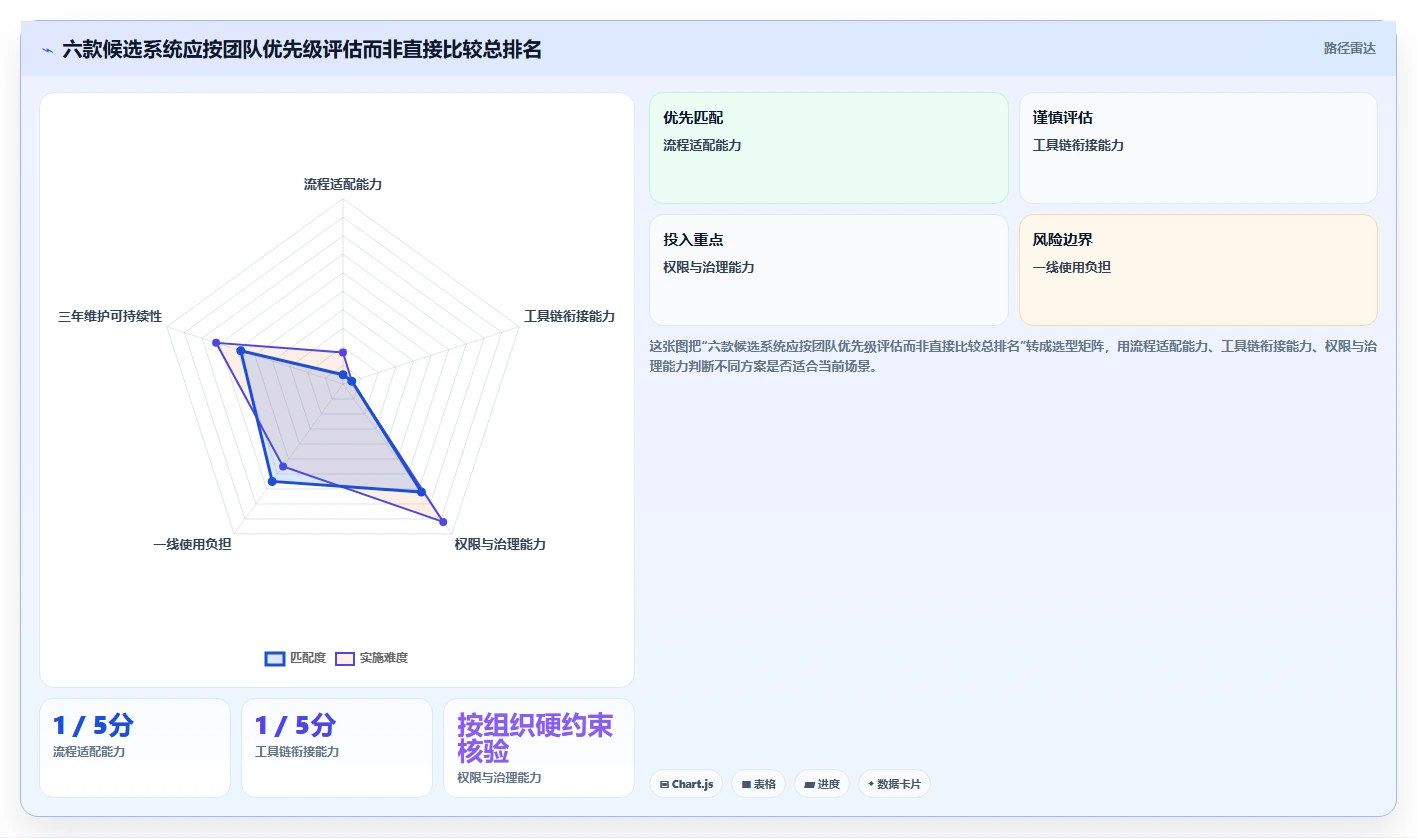
Task: Click the purple 实施难度 point on 一线使用负担 axis
Action: click(x=283, y=467)
